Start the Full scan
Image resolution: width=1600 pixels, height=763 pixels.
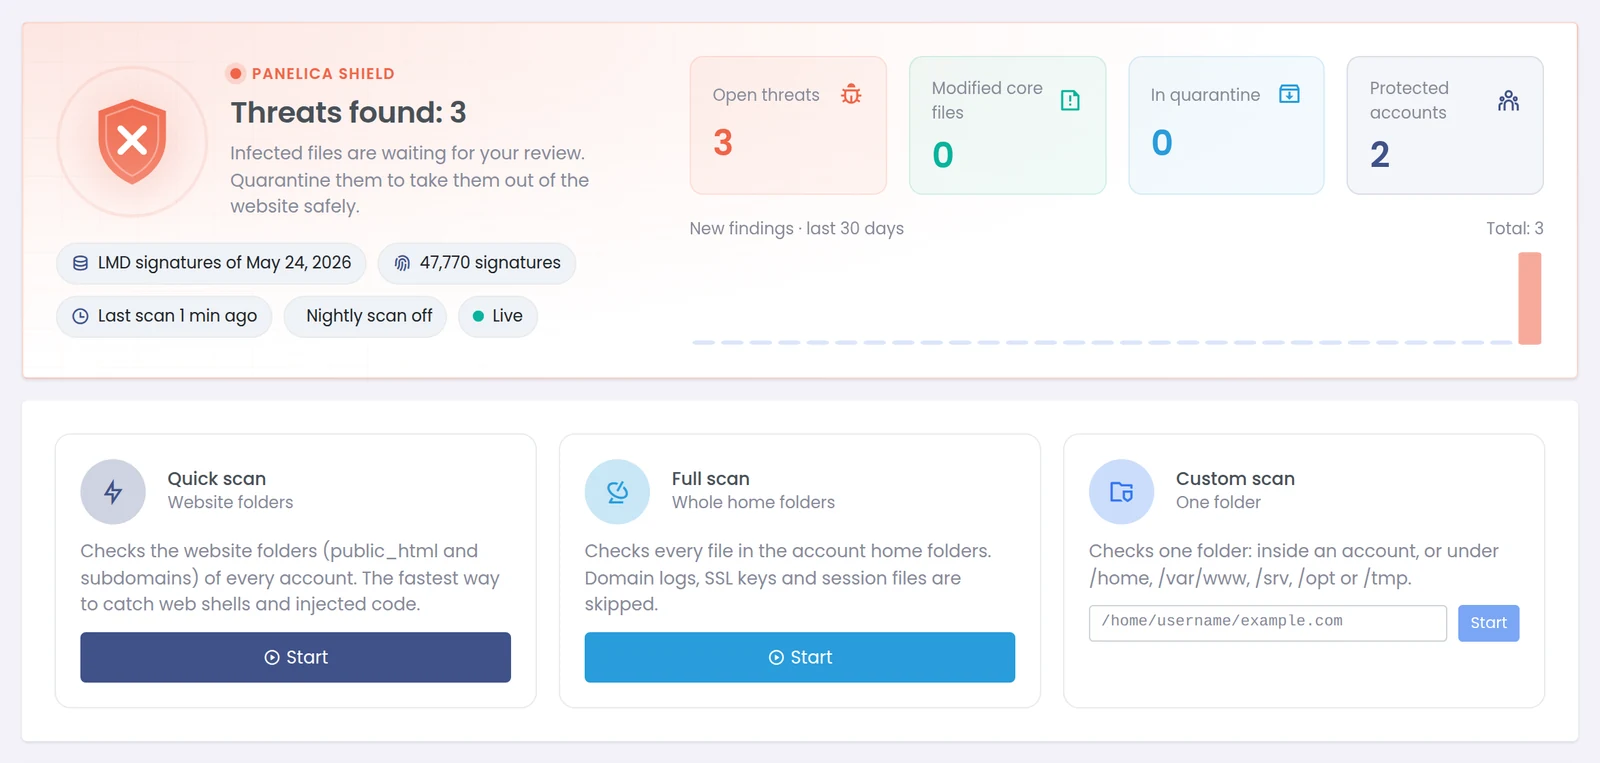click(800, 657)
